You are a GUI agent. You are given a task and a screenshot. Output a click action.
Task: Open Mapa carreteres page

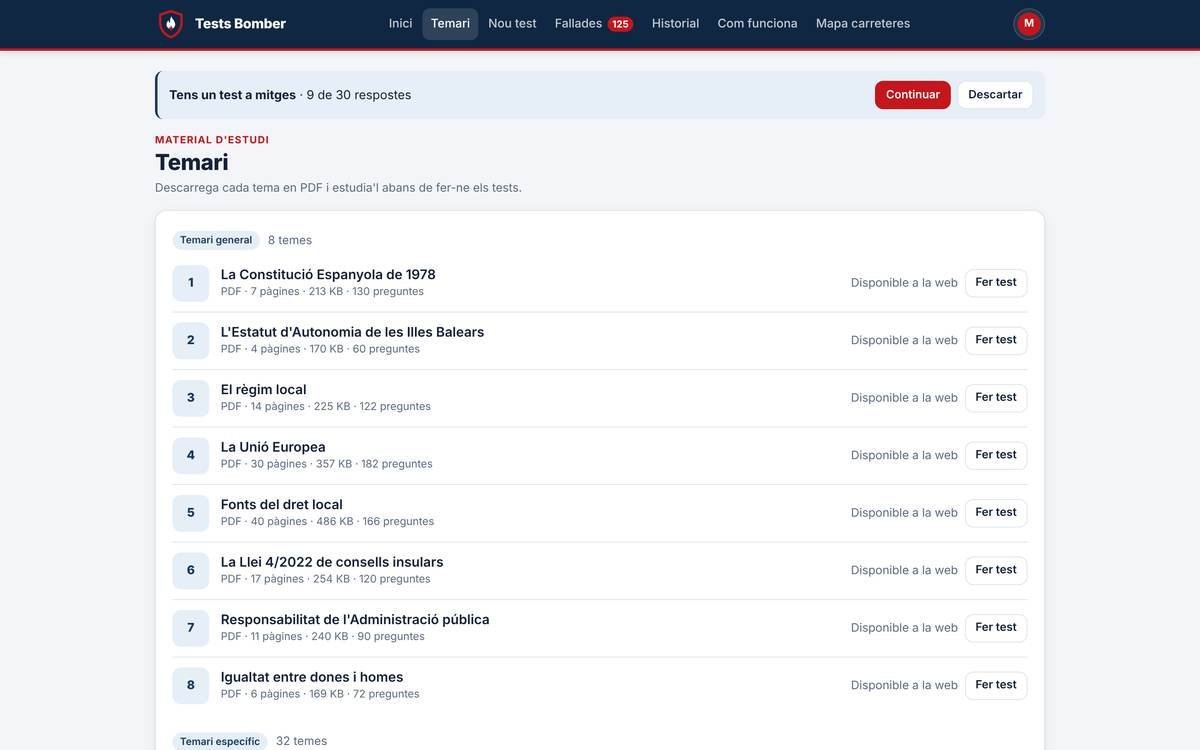[863, 24]
